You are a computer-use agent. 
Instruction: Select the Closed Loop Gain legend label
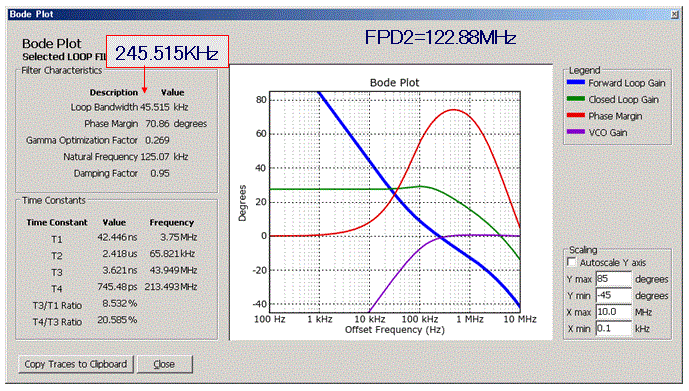click(623, 100)
